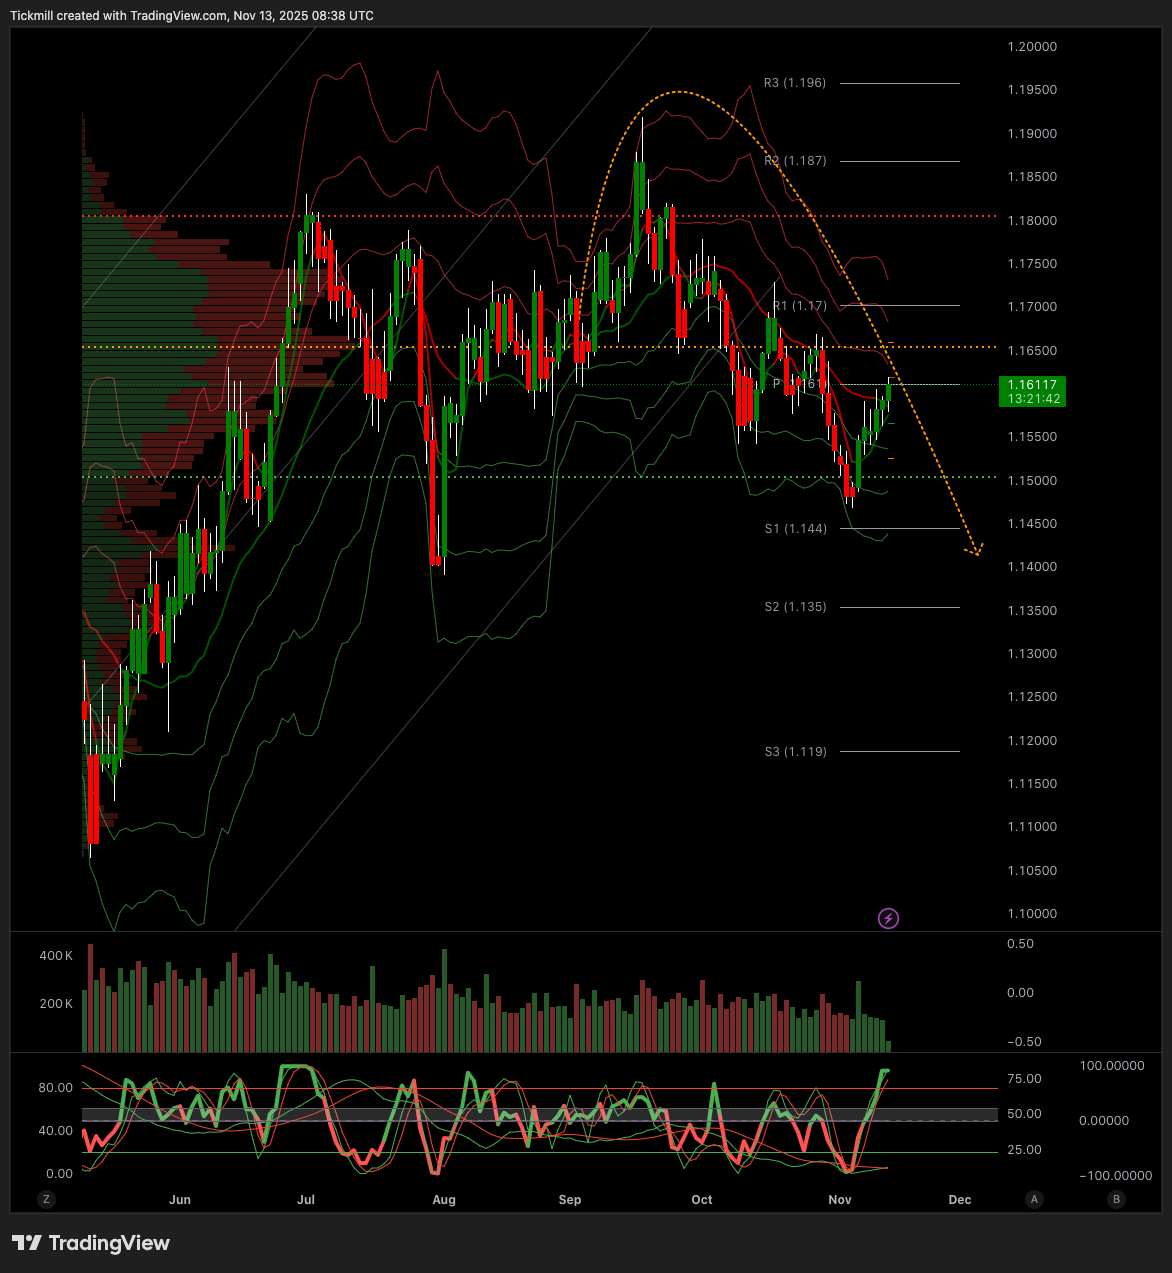Select the R3 (1.196) pivot label
This screenshot has width=1172, height=1273.
[x=795, y=83]
